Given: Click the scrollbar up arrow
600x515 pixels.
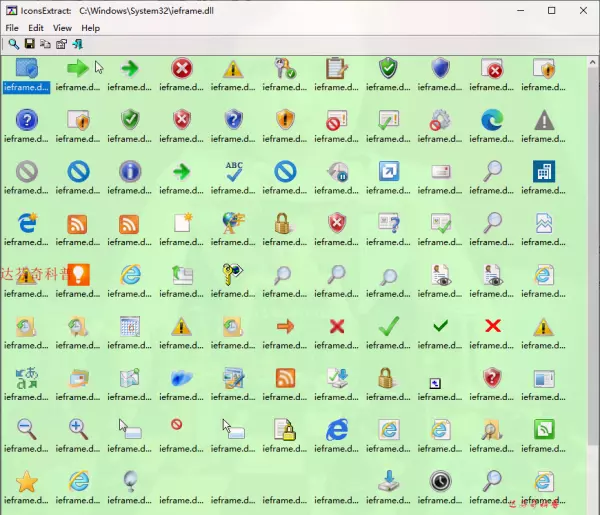Looking at the screenshot, I should point(592,62).
